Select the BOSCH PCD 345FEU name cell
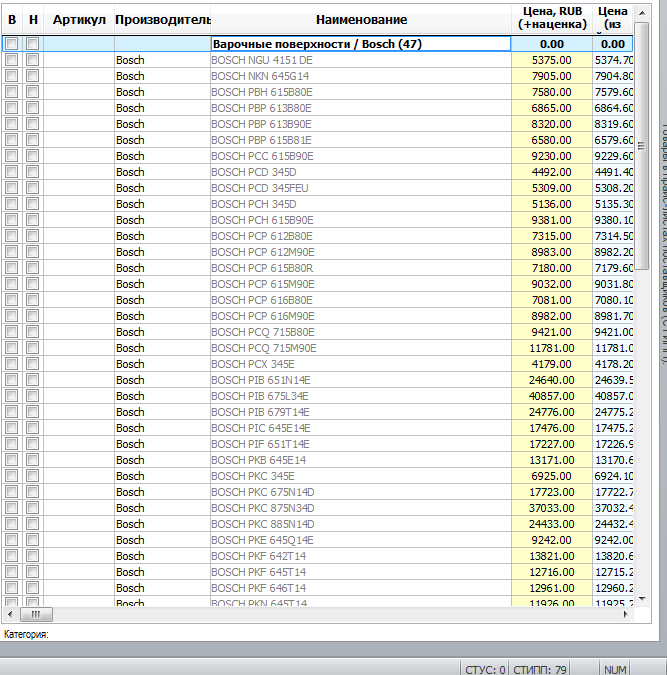The width and height of the screenshot is (667, 675). [x=361, y=188]
